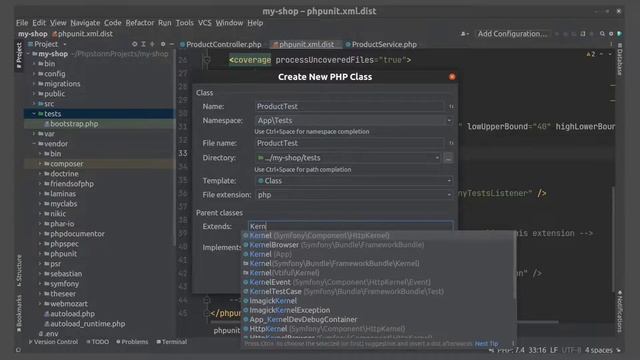This screenshot has width=640, height=360.
Task: Collapse the vendor folder
Action: pyautogui.click(x=34, y=144)
